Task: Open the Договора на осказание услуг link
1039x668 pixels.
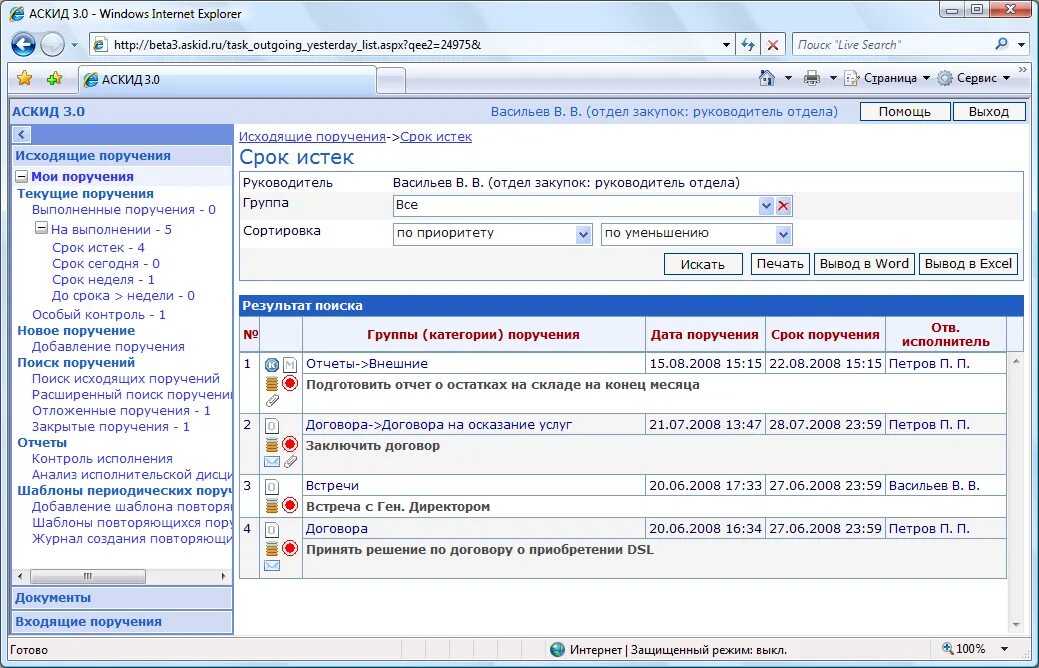Action: tap(439, 425)
